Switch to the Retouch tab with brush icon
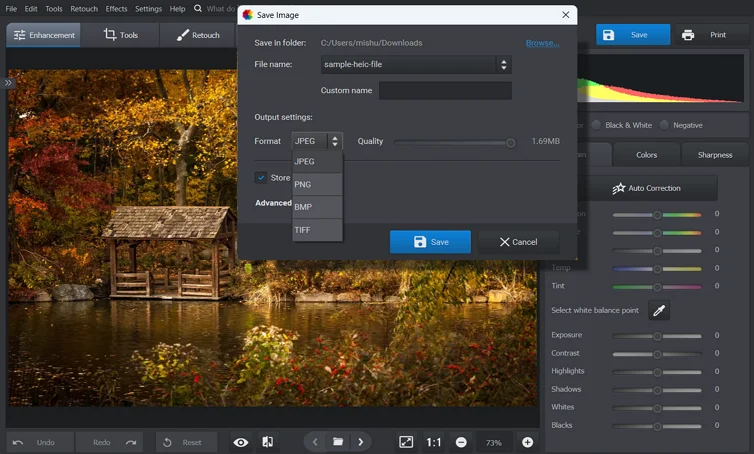This screenshot has width=754, height=454. click(x=198, y=35)
